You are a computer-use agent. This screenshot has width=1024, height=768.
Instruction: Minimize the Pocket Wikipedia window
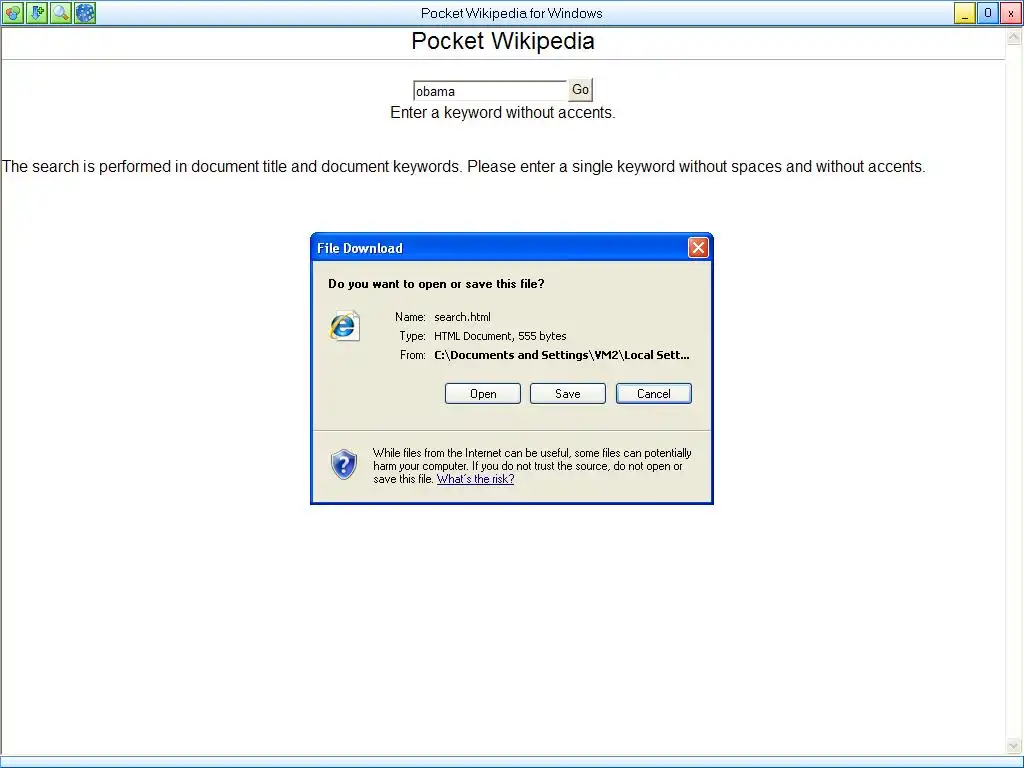[965, 13]
